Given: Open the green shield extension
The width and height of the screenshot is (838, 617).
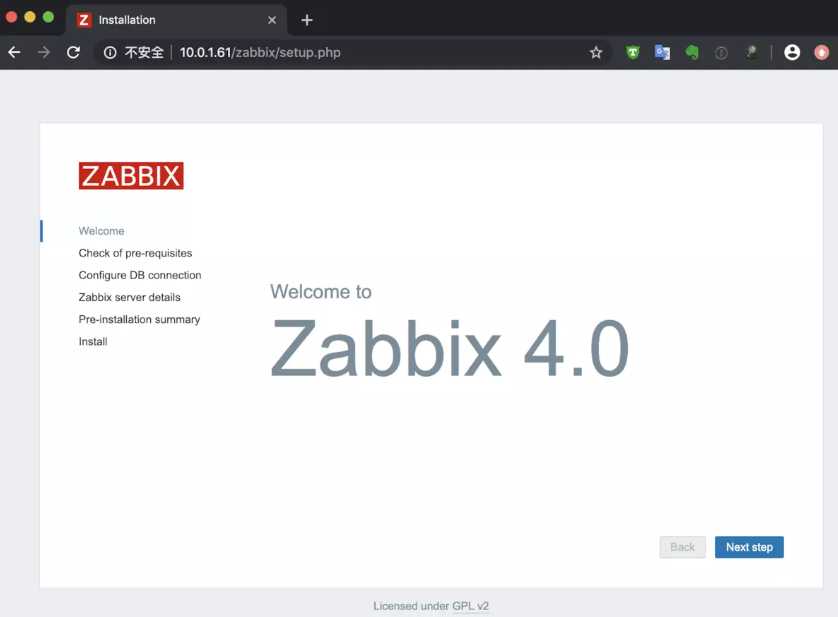Looking at the screenshot, I should [633, 52].
